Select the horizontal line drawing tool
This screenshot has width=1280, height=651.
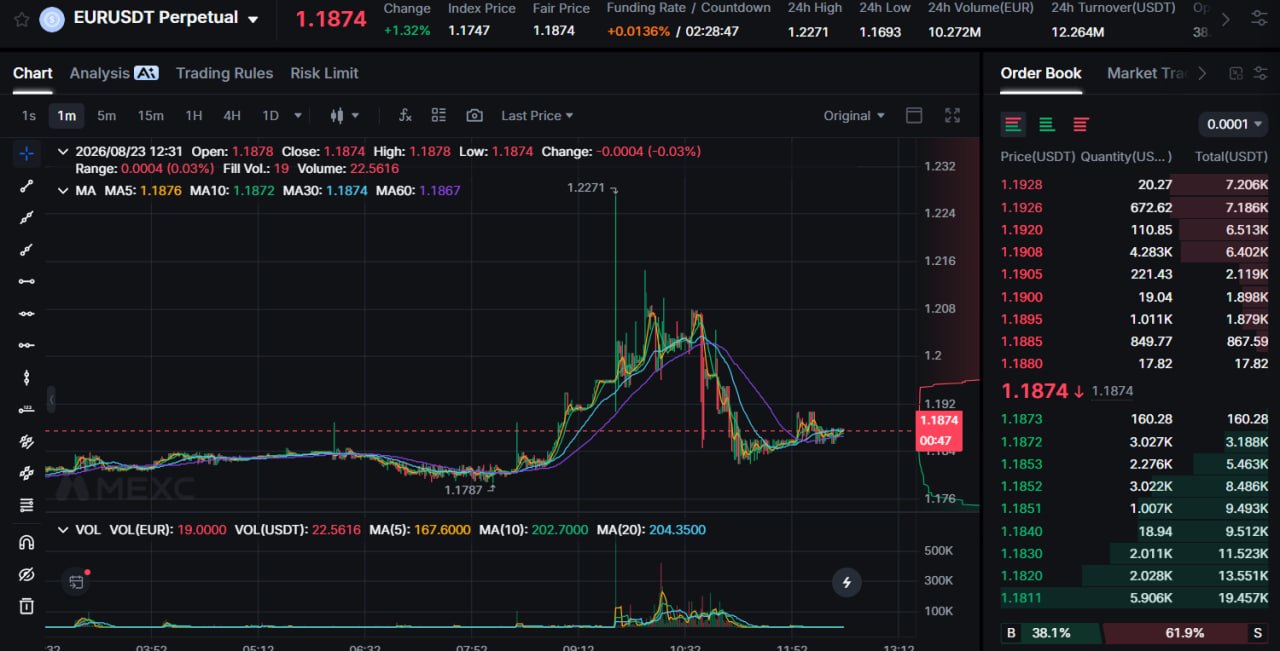click(x=27, y=313)
